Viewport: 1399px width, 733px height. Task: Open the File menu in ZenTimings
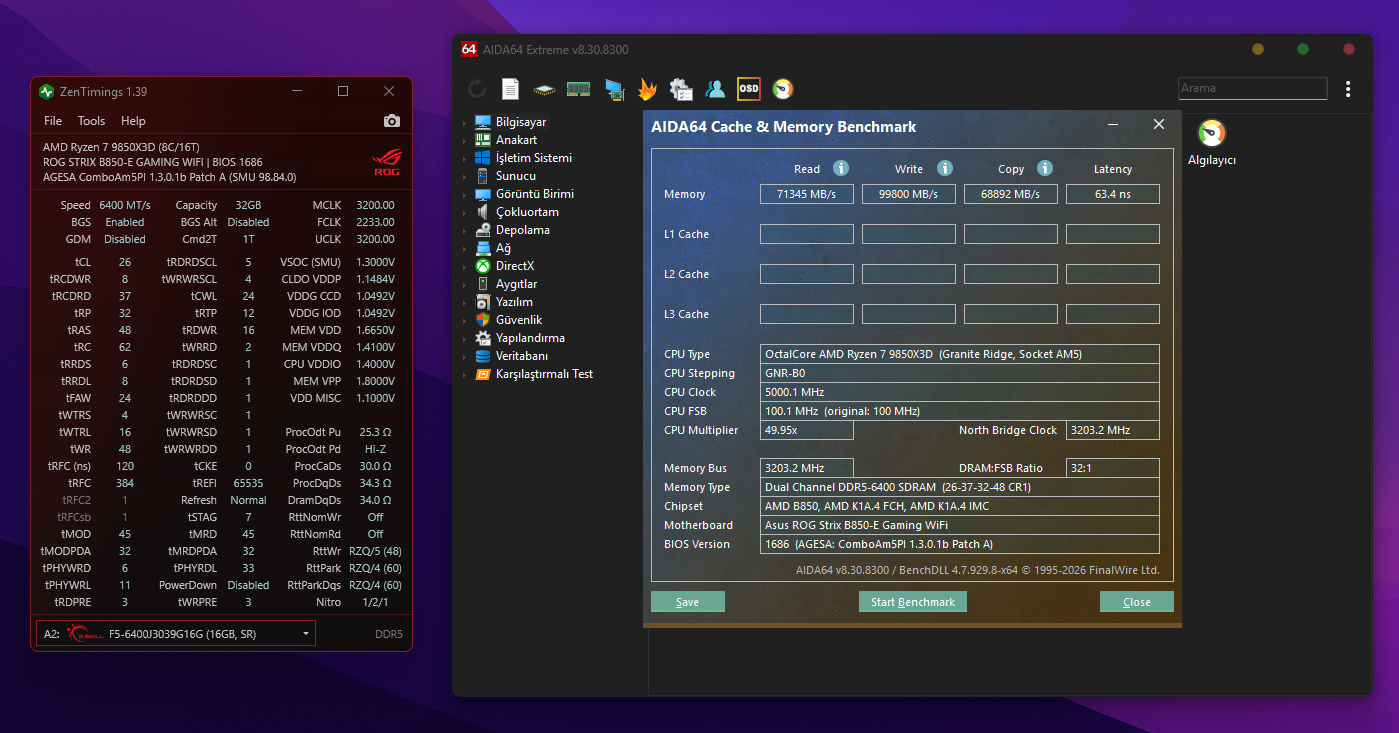click(53, 121)
